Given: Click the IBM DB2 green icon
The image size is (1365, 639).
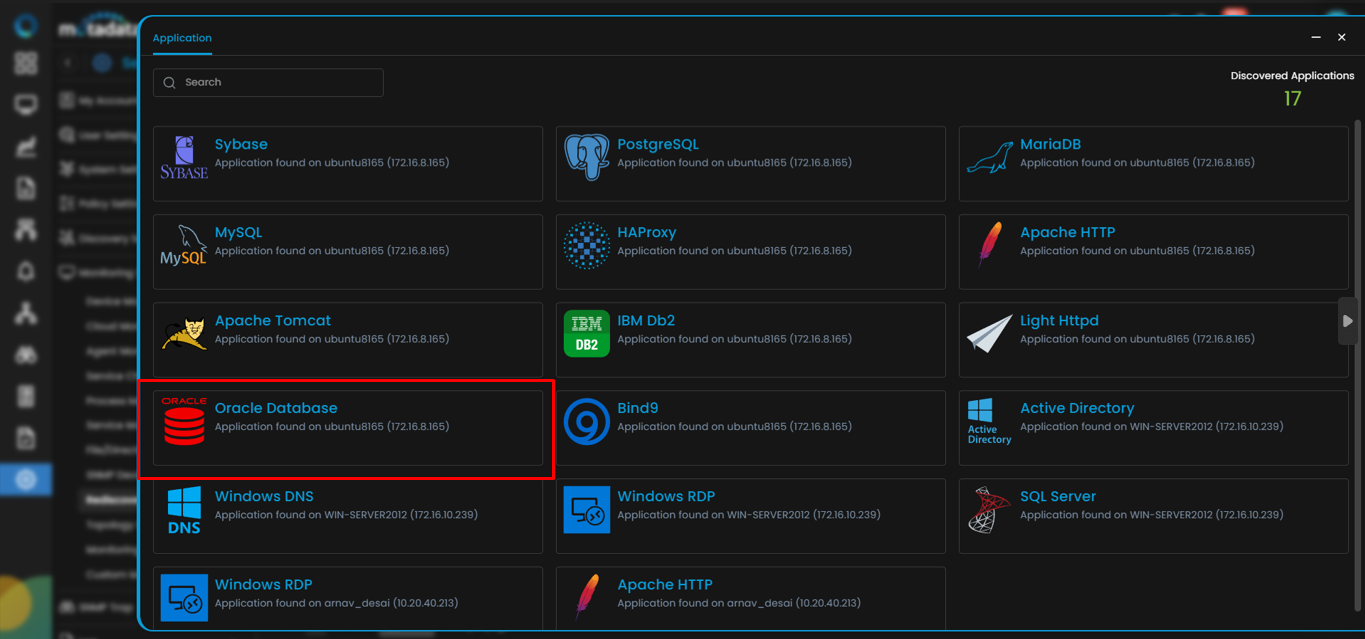Looking at the screenshot, I should click(x=587, y=333).
